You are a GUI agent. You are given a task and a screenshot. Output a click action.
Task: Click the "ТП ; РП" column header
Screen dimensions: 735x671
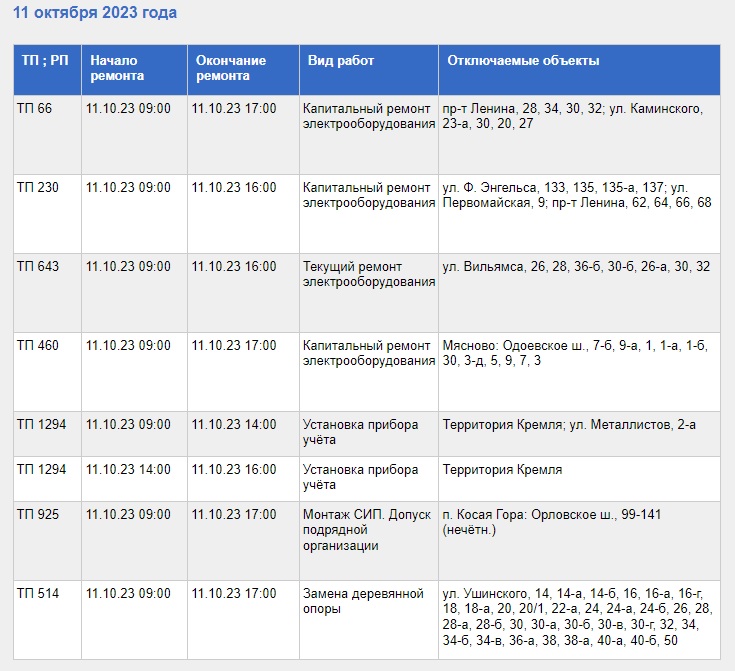(44, 61)
